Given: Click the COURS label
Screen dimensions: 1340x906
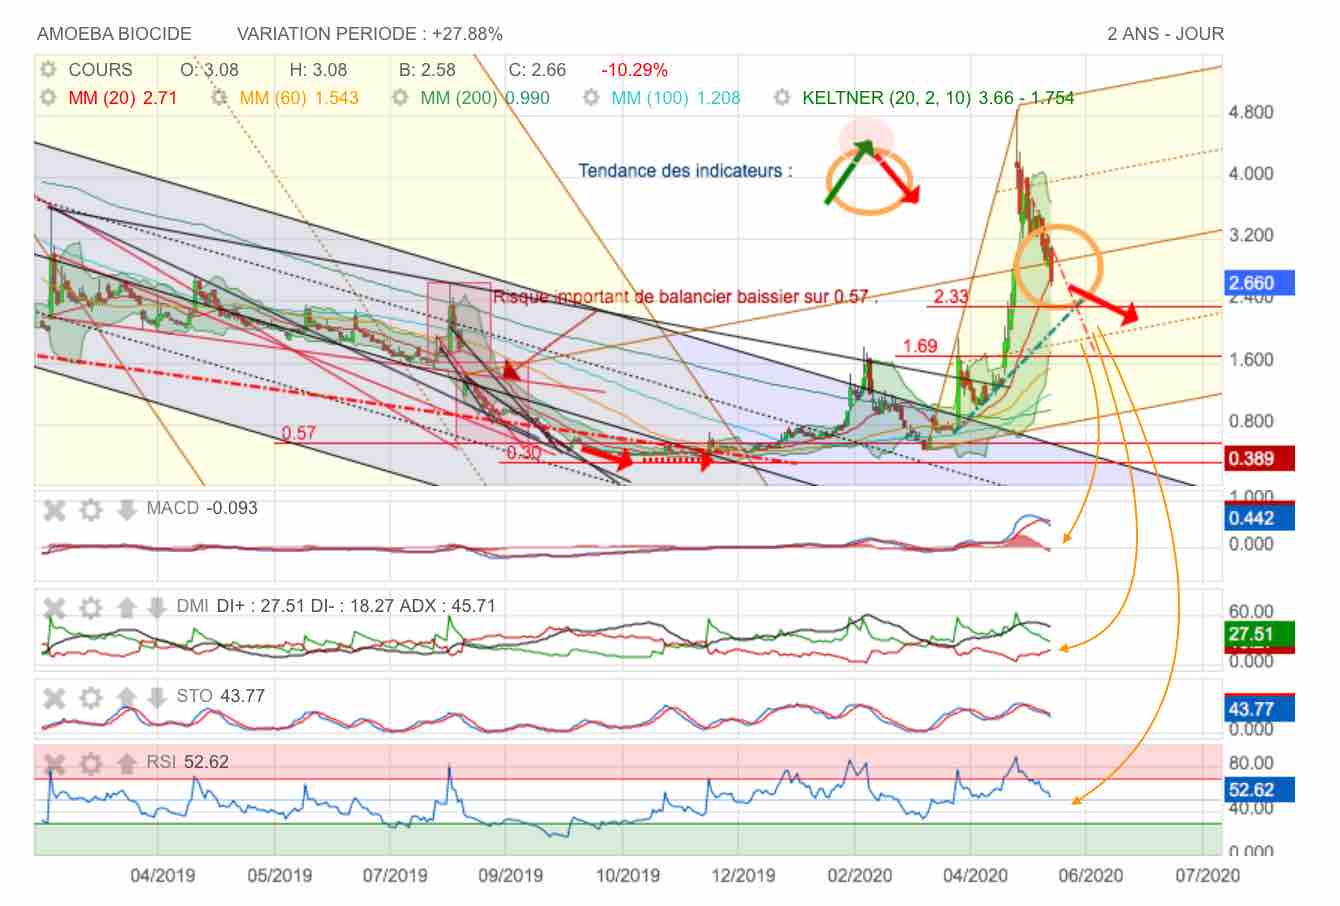Looking at the screenshot, I should point(100,70).
